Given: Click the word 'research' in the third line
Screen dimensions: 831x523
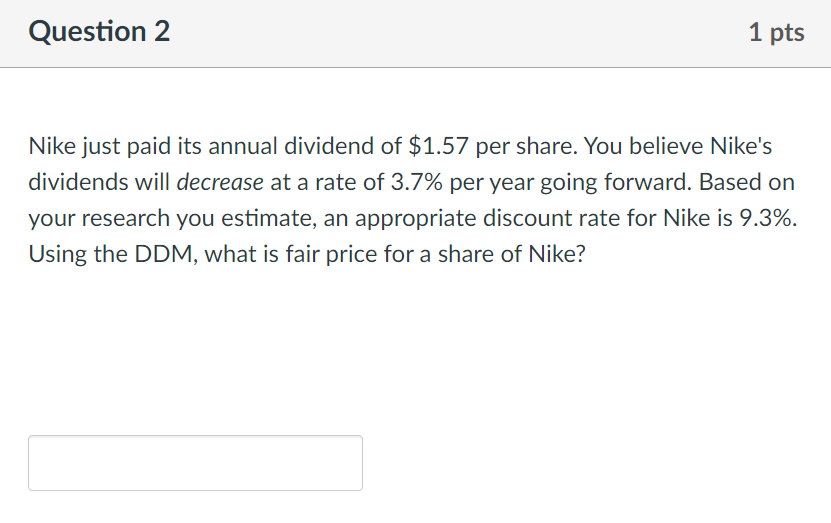Looking at the screenshot, I should click(126, 218).
